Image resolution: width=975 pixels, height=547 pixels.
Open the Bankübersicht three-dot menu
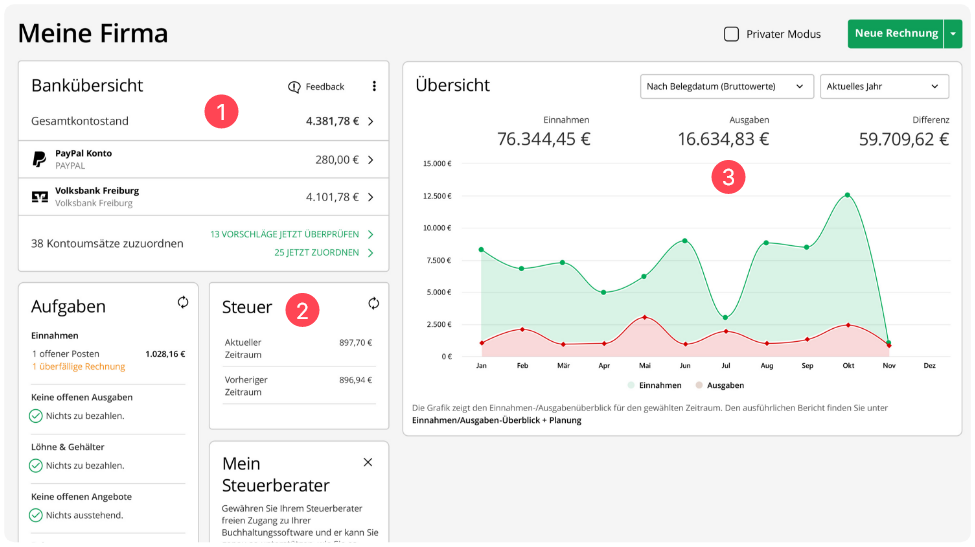coord(374,86)
